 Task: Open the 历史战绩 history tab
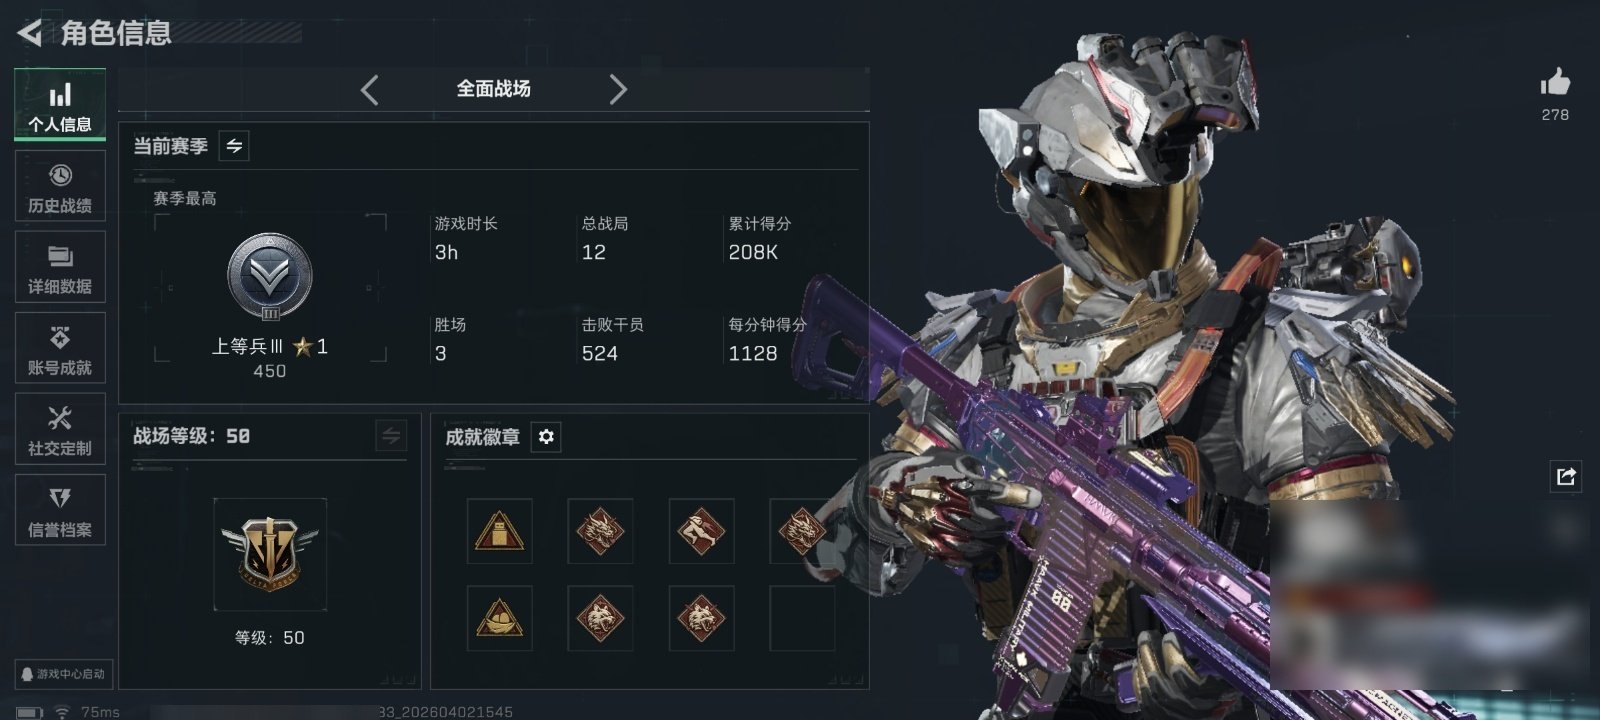click(x=60, y=186)
